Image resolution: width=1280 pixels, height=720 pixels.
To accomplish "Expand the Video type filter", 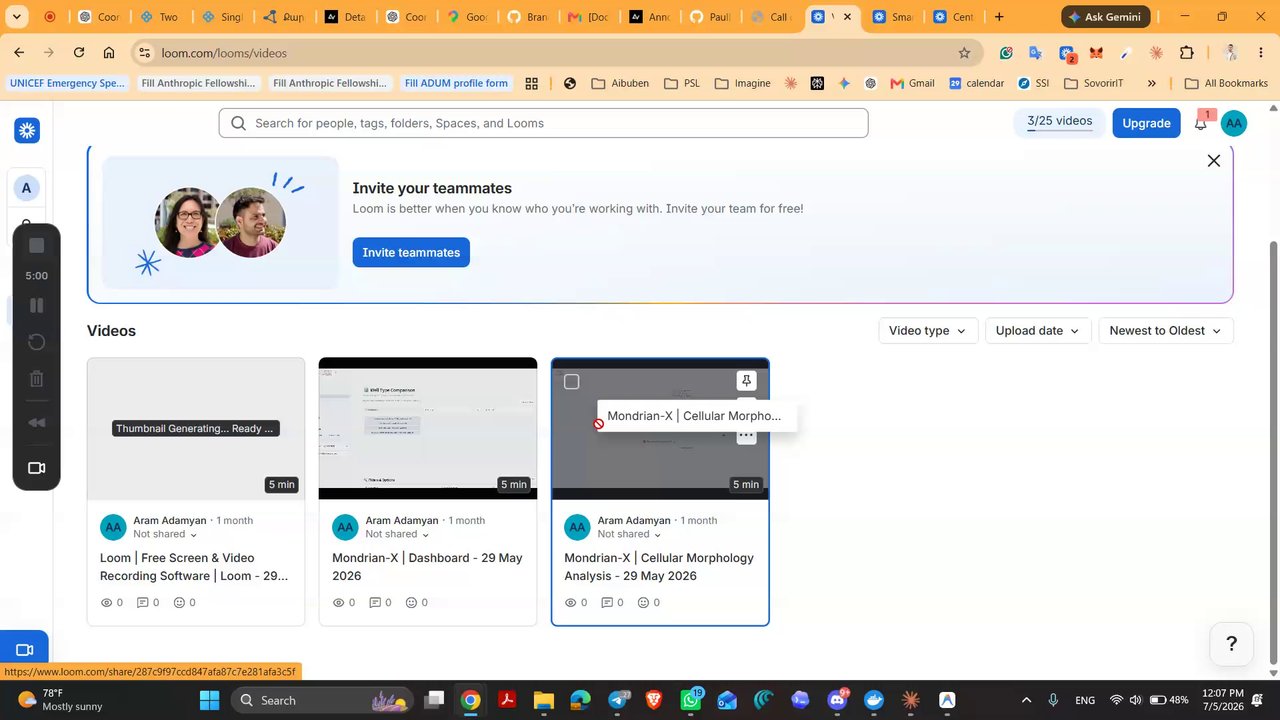I will [928, 331].
